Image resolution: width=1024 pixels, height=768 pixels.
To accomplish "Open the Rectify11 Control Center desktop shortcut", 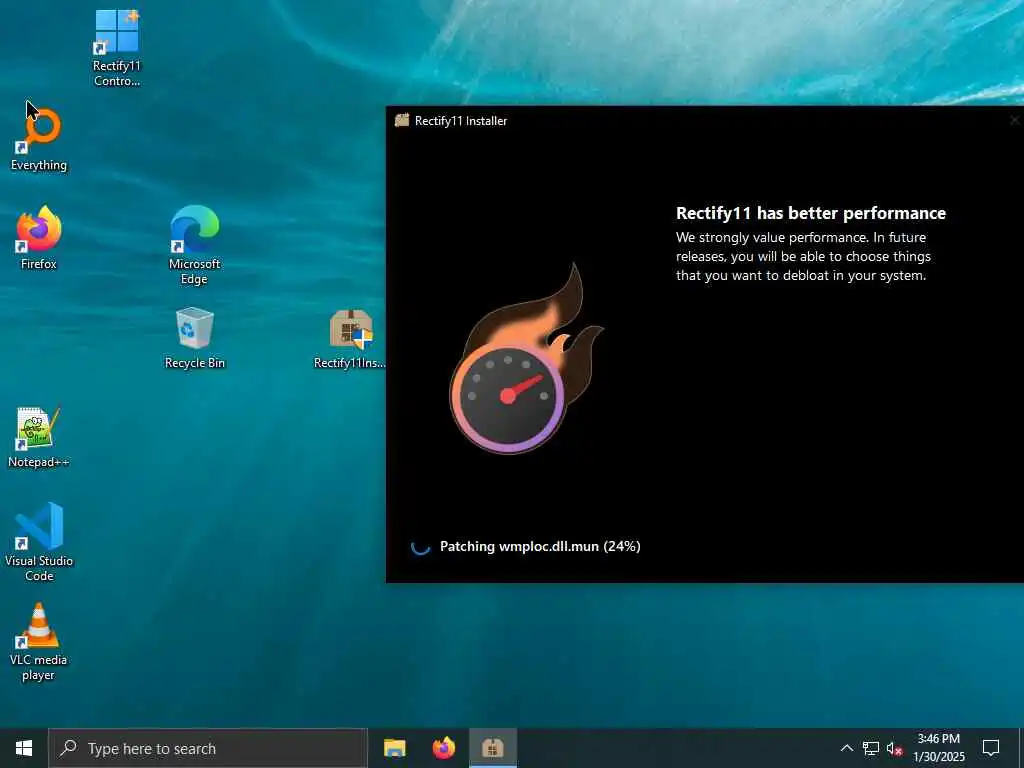I will 116,48.
